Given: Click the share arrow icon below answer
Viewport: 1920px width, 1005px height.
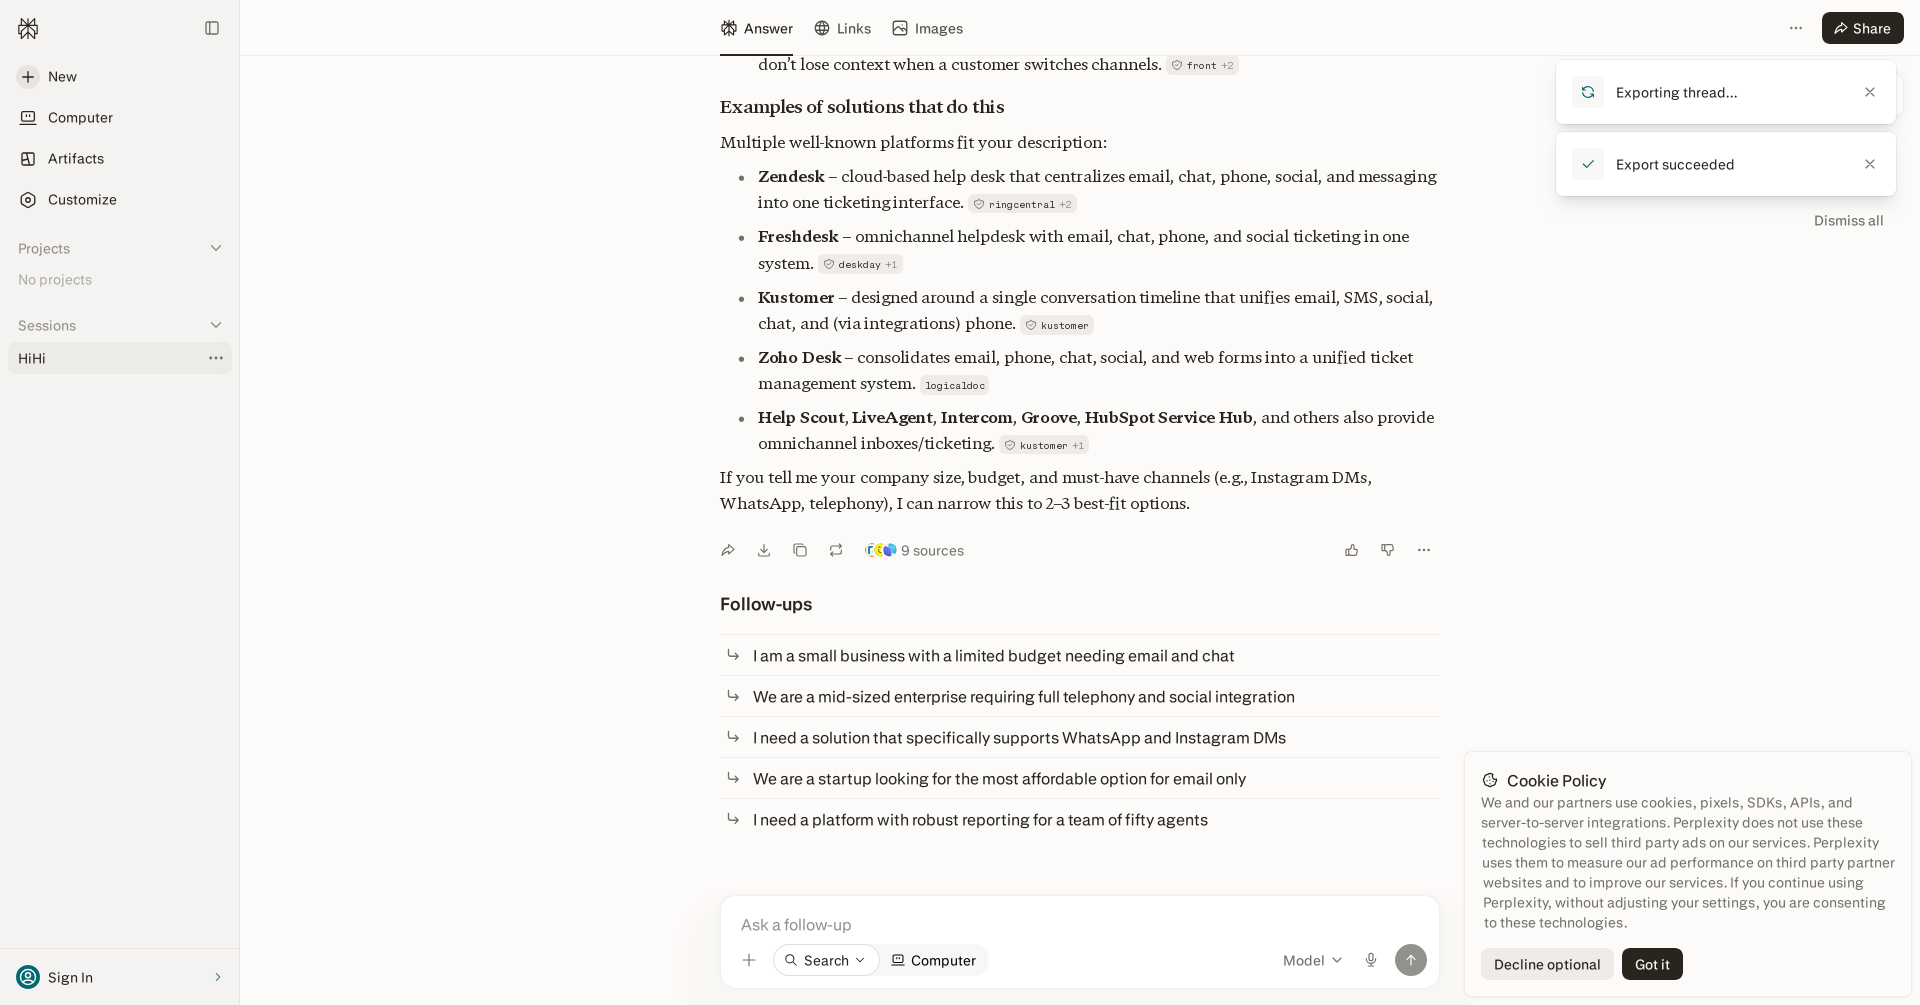Looking at the screenshot, I should (728, 550).
